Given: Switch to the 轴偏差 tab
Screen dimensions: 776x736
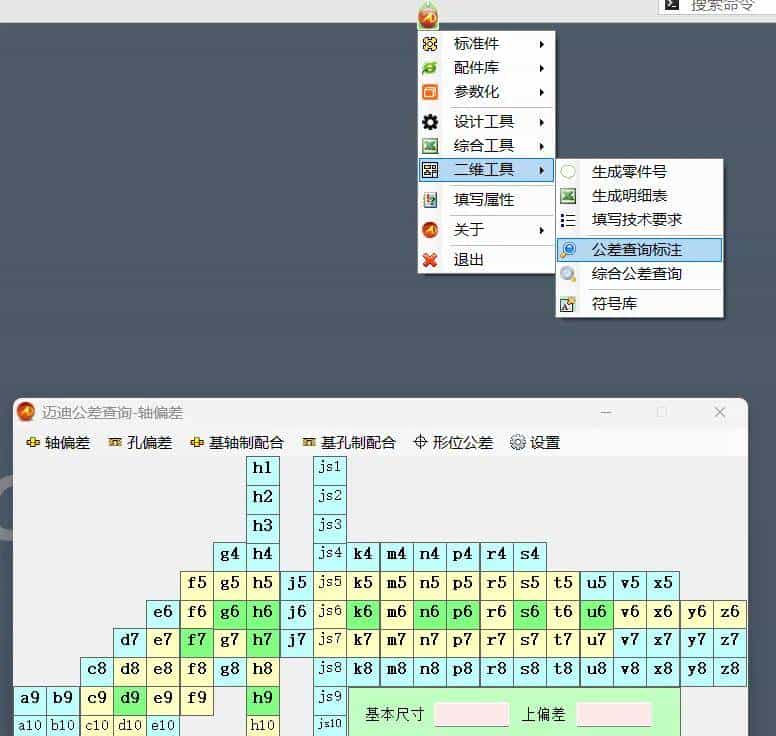Looking at the screenshot, I should point(58,442).
